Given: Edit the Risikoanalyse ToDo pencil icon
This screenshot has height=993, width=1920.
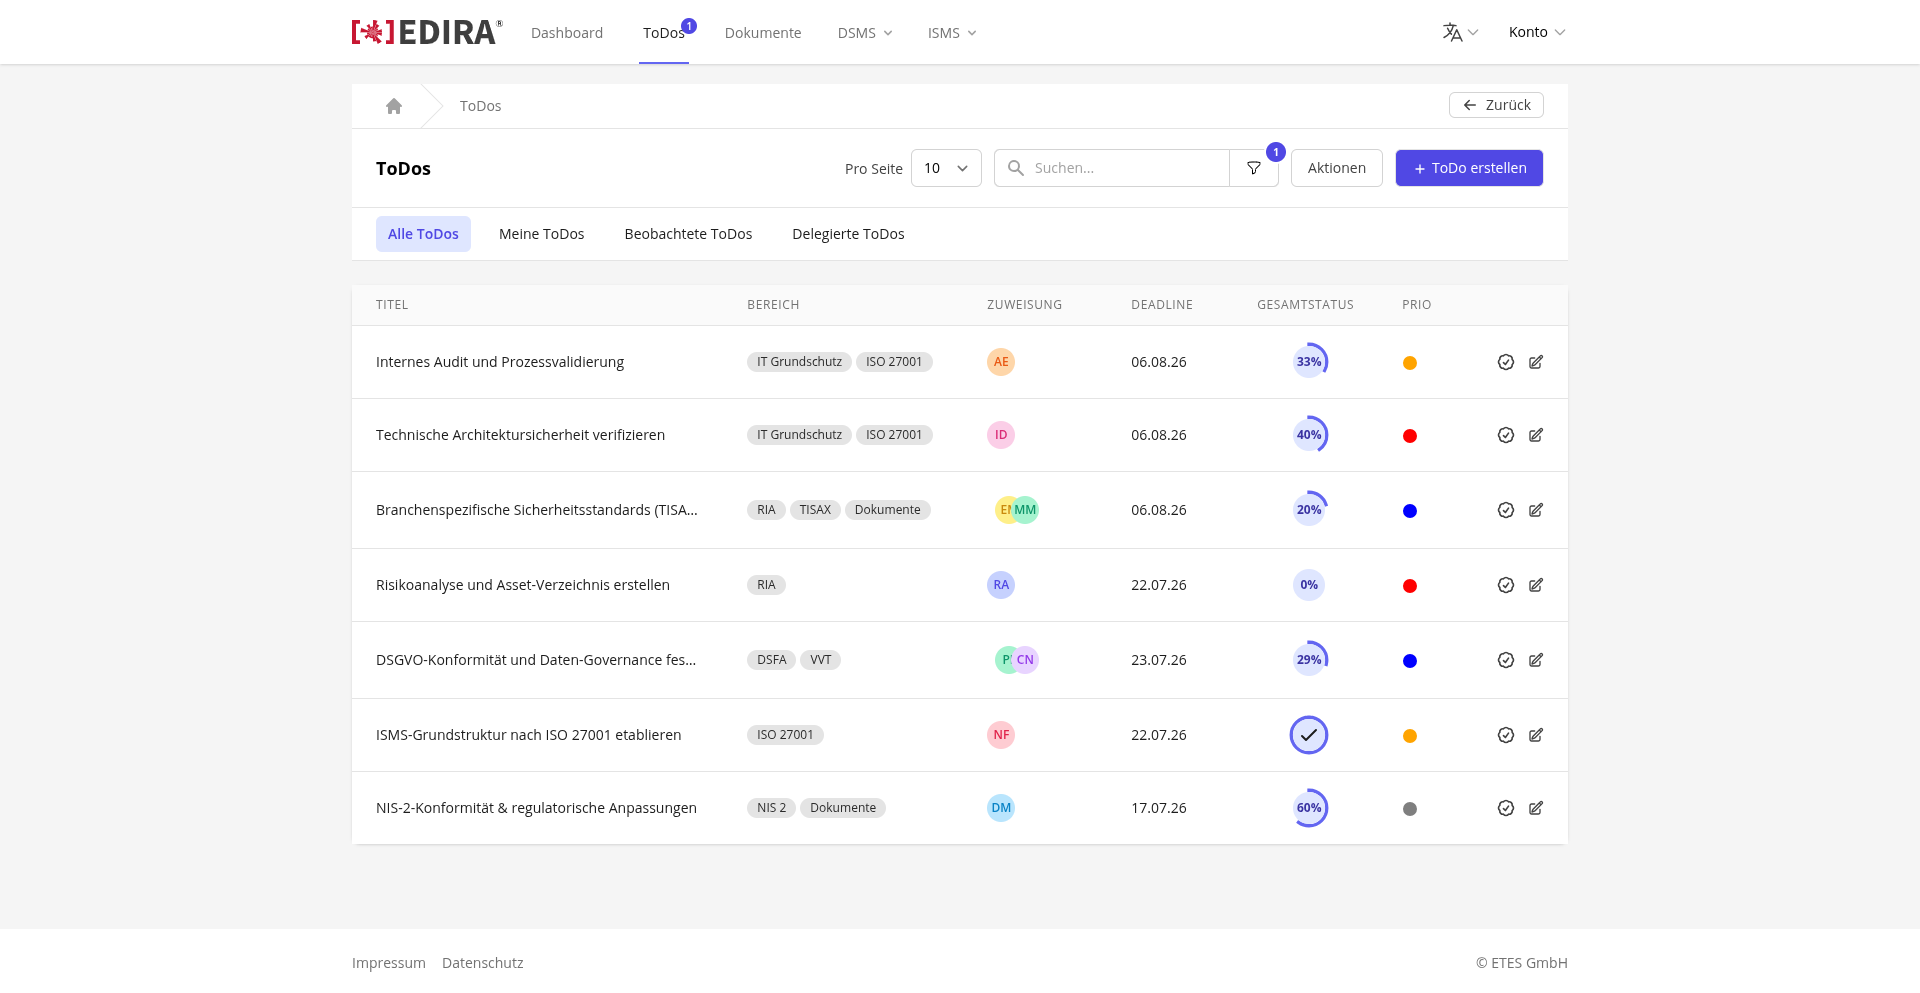Looking at the screenshot, I should tap(1536, 585).
